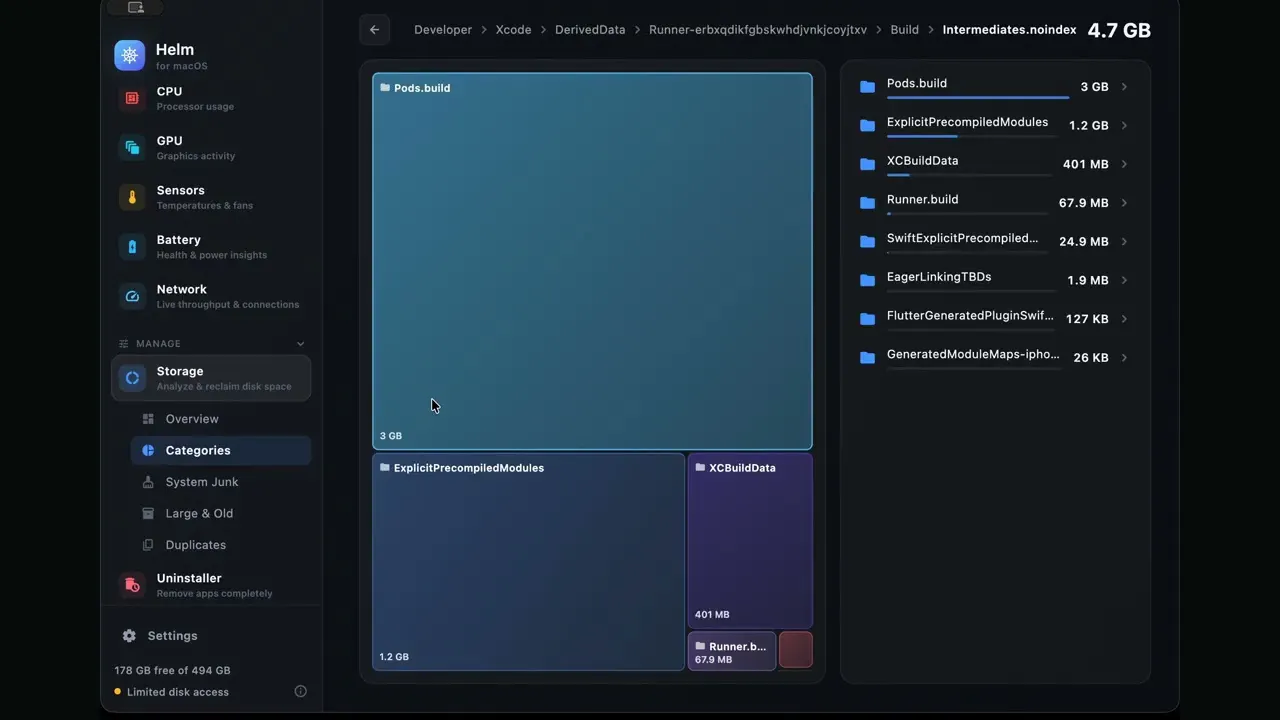Expand the 24.9 MB row chevron
The width and height of the screenshot is (1280, 720).
pyautogui.click(x=1124, y=241)
